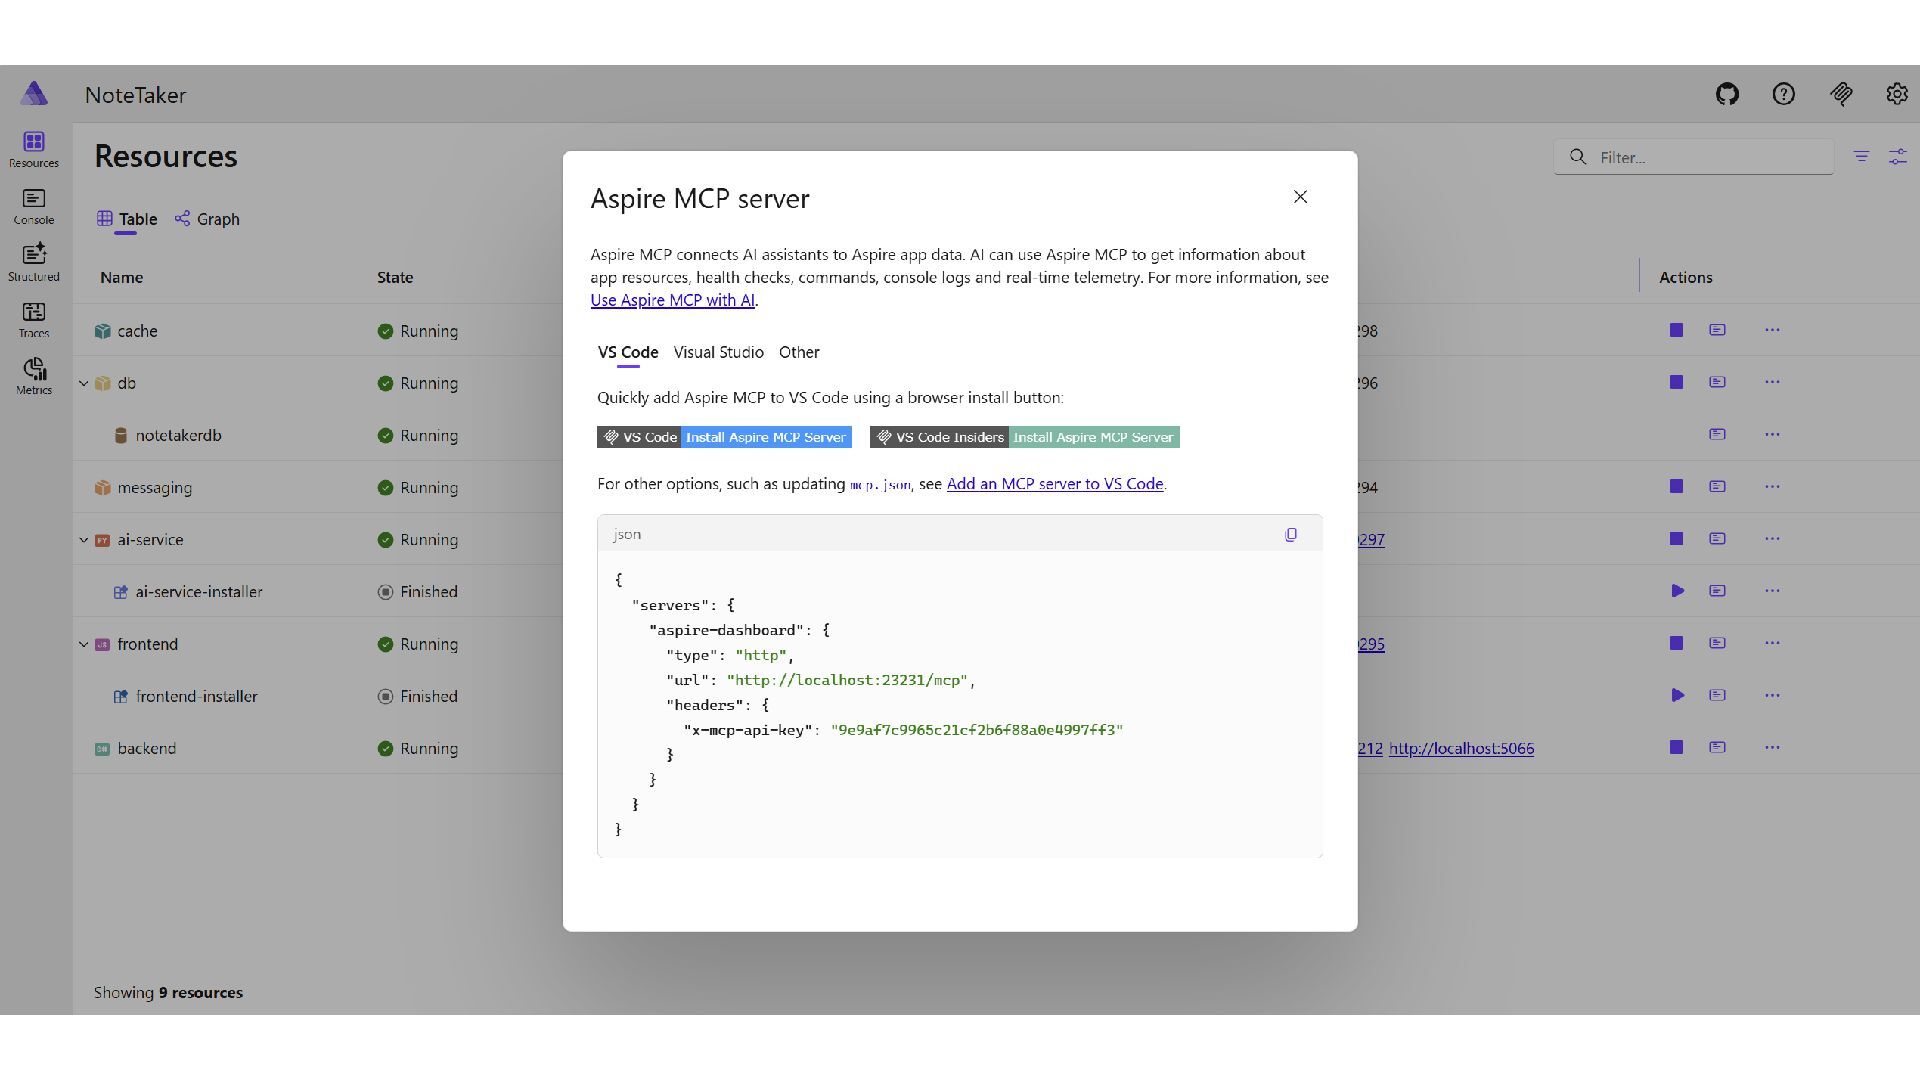This screenshot has height=1080, width=1920.
Task: Open Metrics page in sidebar
Action: 34,376
